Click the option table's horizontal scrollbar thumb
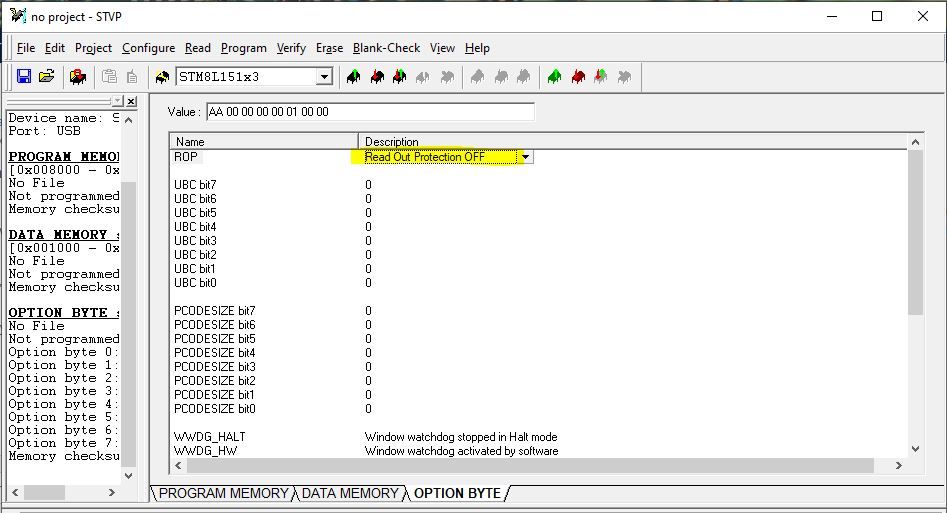The width and height of the screenshot is (947, 513). 530,465
